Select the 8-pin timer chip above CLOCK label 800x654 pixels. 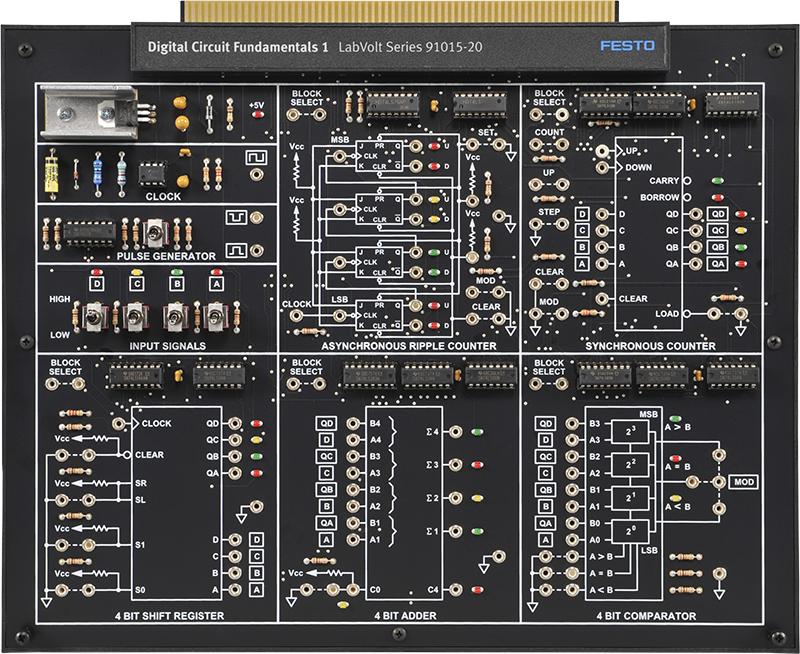pos(151,171)
